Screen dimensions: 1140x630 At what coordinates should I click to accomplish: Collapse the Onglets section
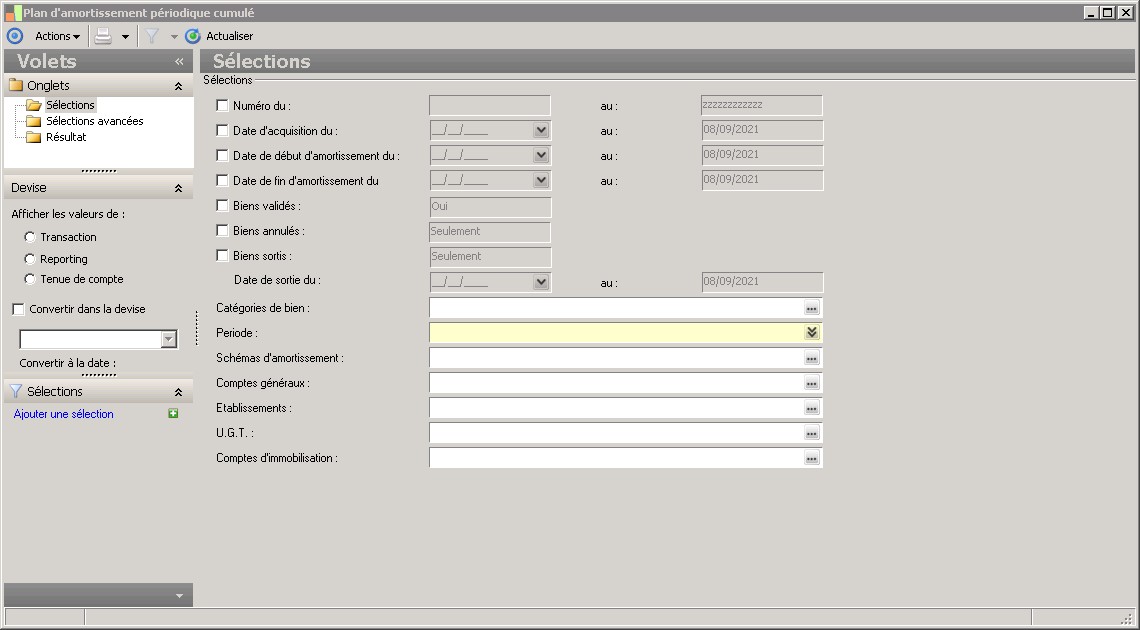pyautogui.click(x=178, y=86)
